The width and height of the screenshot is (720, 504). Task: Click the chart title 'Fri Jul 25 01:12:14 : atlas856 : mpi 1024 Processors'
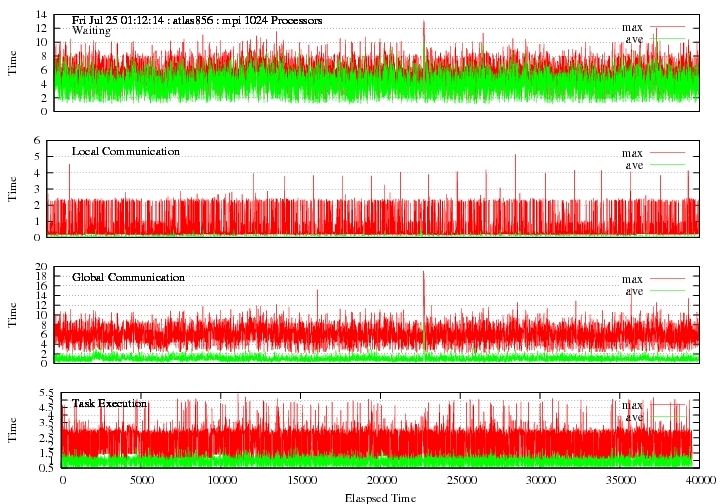pyautogui.click(x=197, y=21)
